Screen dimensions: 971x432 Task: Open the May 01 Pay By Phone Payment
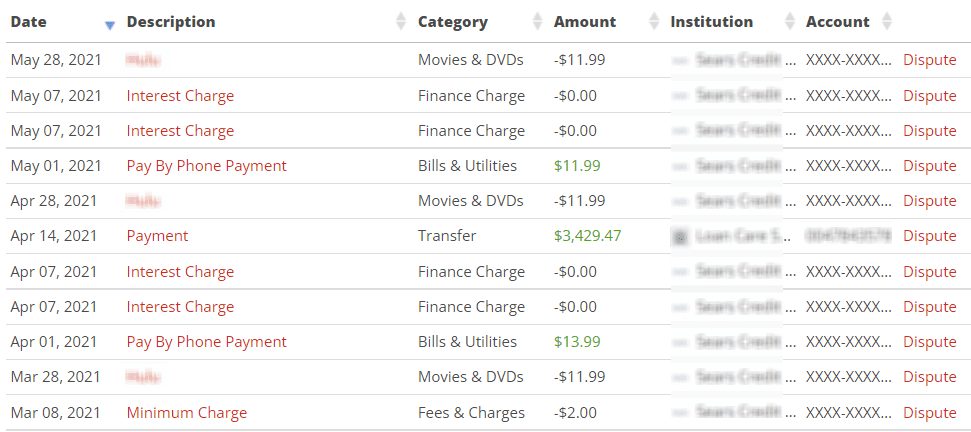[206, 166]
